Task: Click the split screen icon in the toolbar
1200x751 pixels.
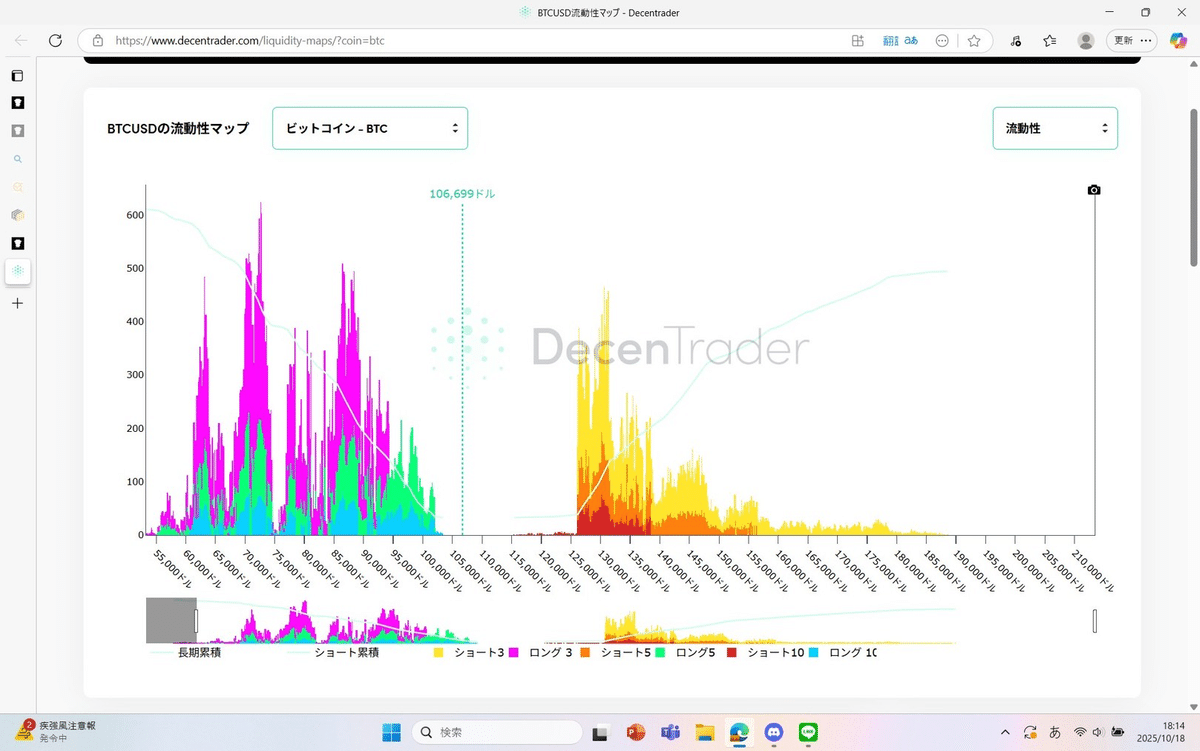Action: [x=856, y=41]
